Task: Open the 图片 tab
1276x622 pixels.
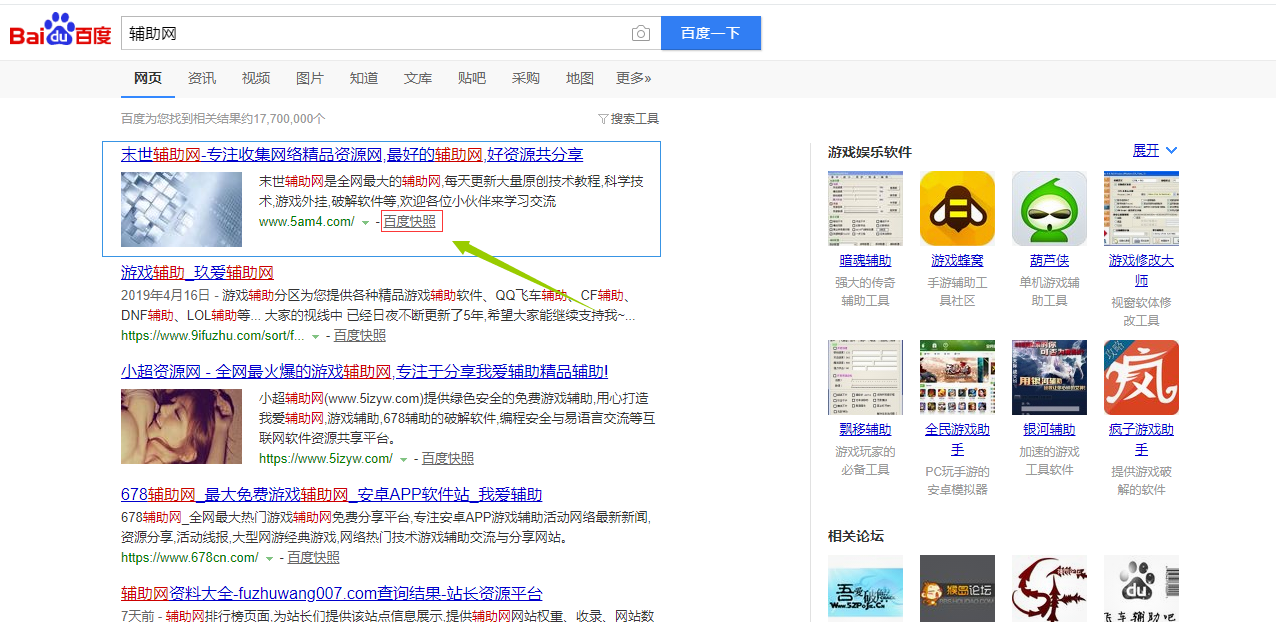Action: pyautogui.click(x=310, y=78)
